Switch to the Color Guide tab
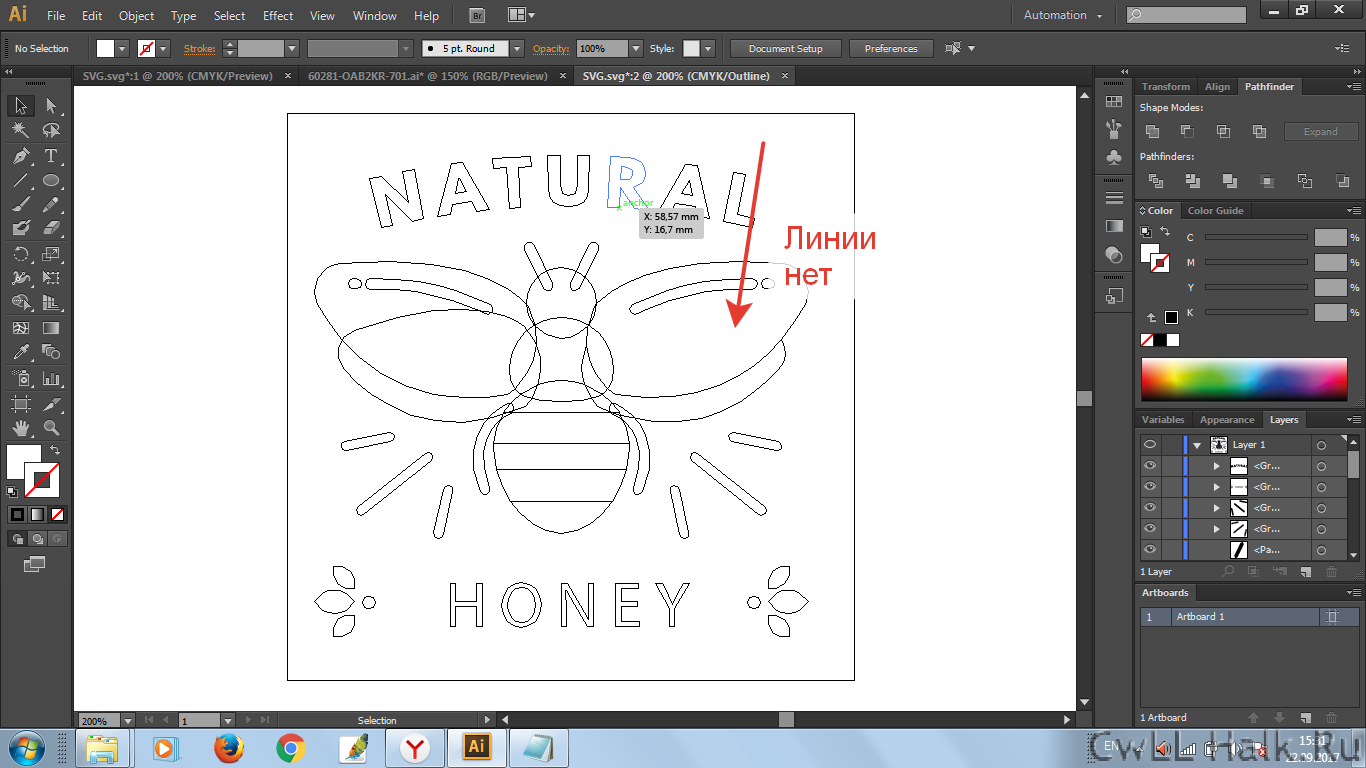Screen dimensions: 1366x768 pyautogui.click(x=1215, y=211)
